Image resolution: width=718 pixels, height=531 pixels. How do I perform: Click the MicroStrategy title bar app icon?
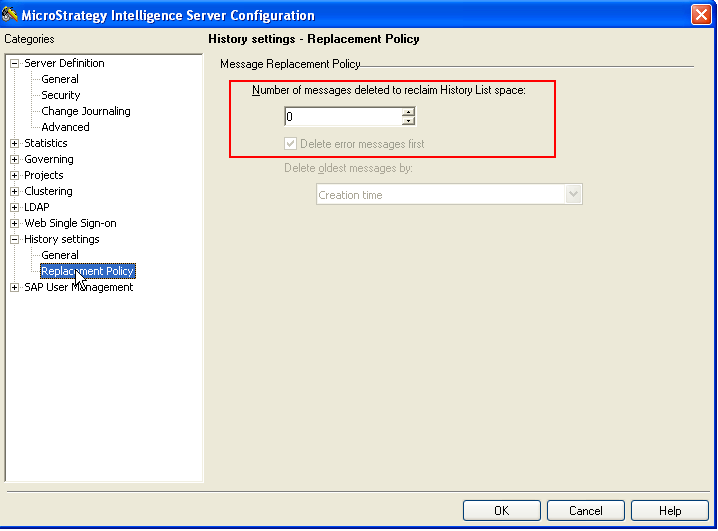[12, 14]
